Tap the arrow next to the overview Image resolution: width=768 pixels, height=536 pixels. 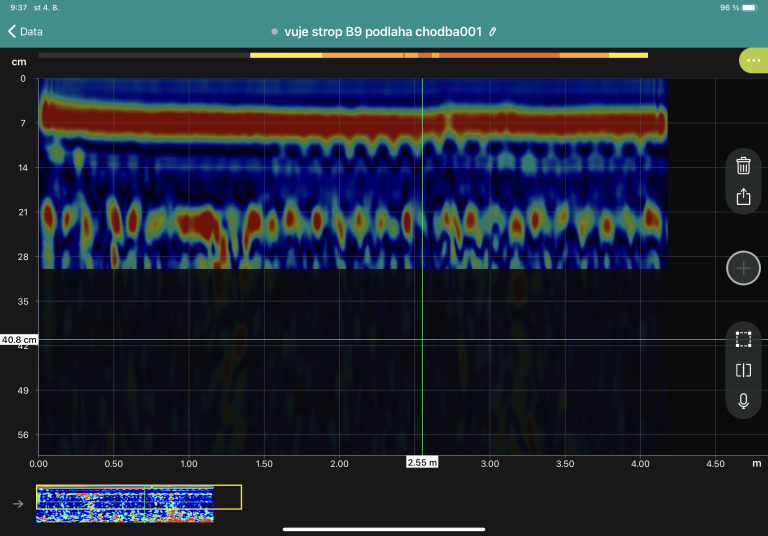(18, 504)
